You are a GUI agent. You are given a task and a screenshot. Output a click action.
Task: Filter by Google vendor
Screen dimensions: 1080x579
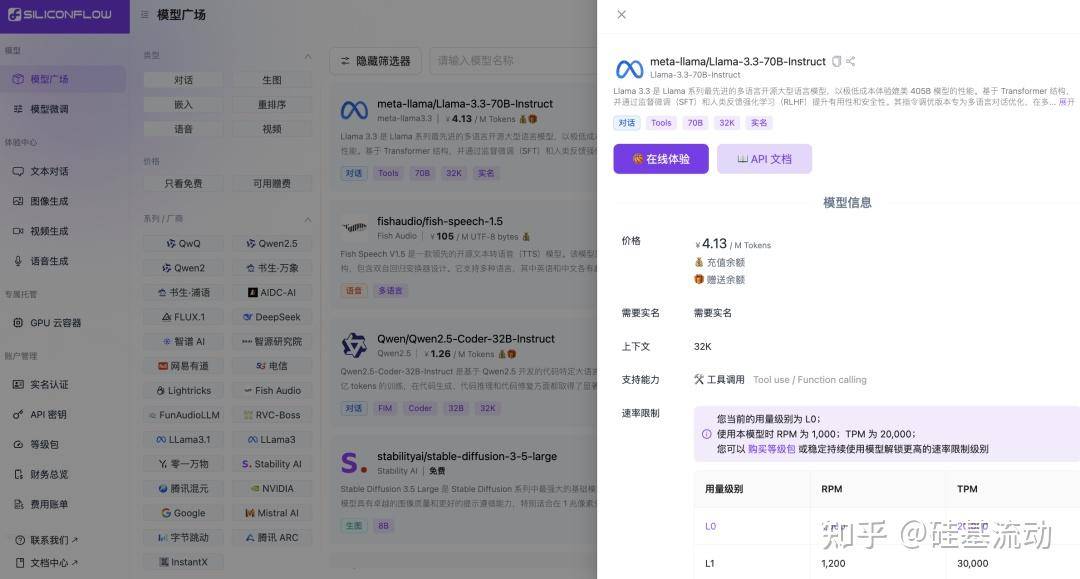(183, 514)
